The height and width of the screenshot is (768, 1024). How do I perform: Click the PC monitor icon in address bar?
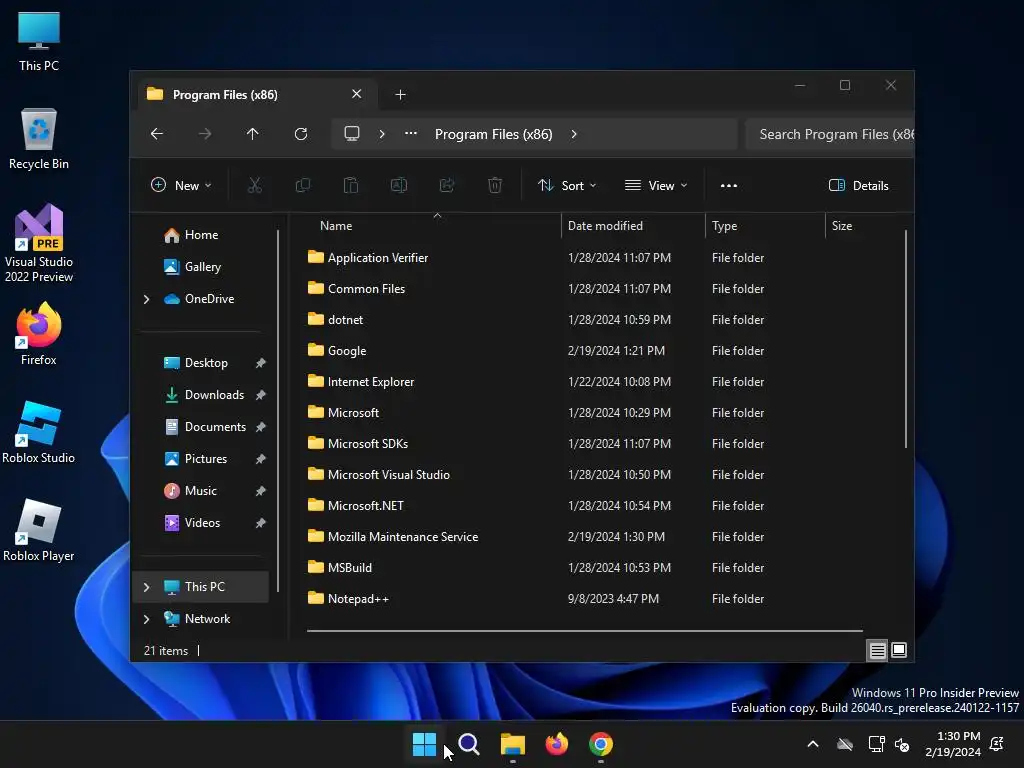tap(352, 134)
